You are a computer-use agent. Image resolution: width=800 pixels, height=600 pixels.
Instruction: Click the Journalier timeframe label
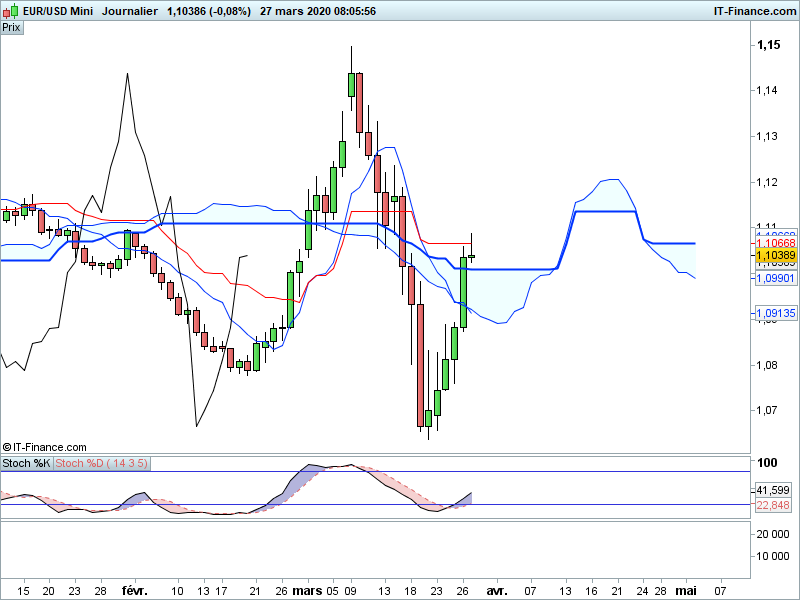130,11
